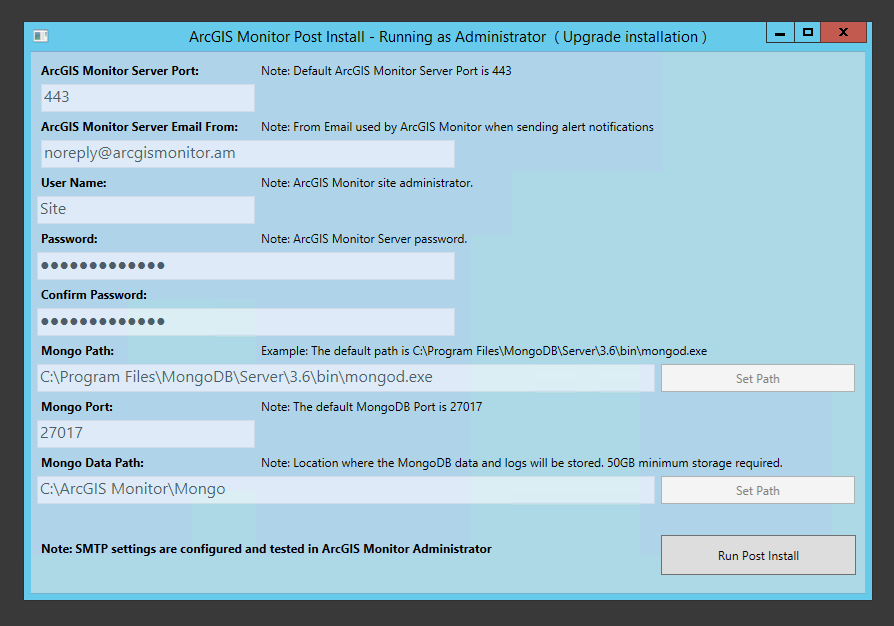Select the Mongo Data Path field
The height and width of the screenshot is (626, 894).
[x=346, y=490]
